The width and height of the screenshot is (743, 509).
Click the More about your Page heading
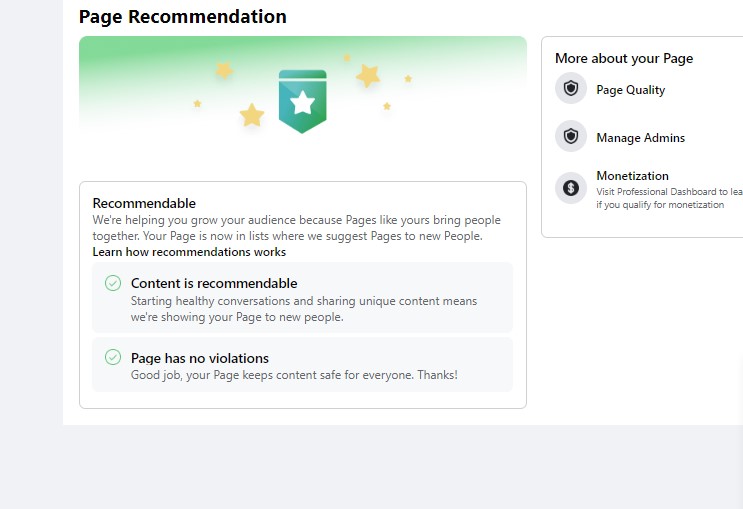pos(624,58)
